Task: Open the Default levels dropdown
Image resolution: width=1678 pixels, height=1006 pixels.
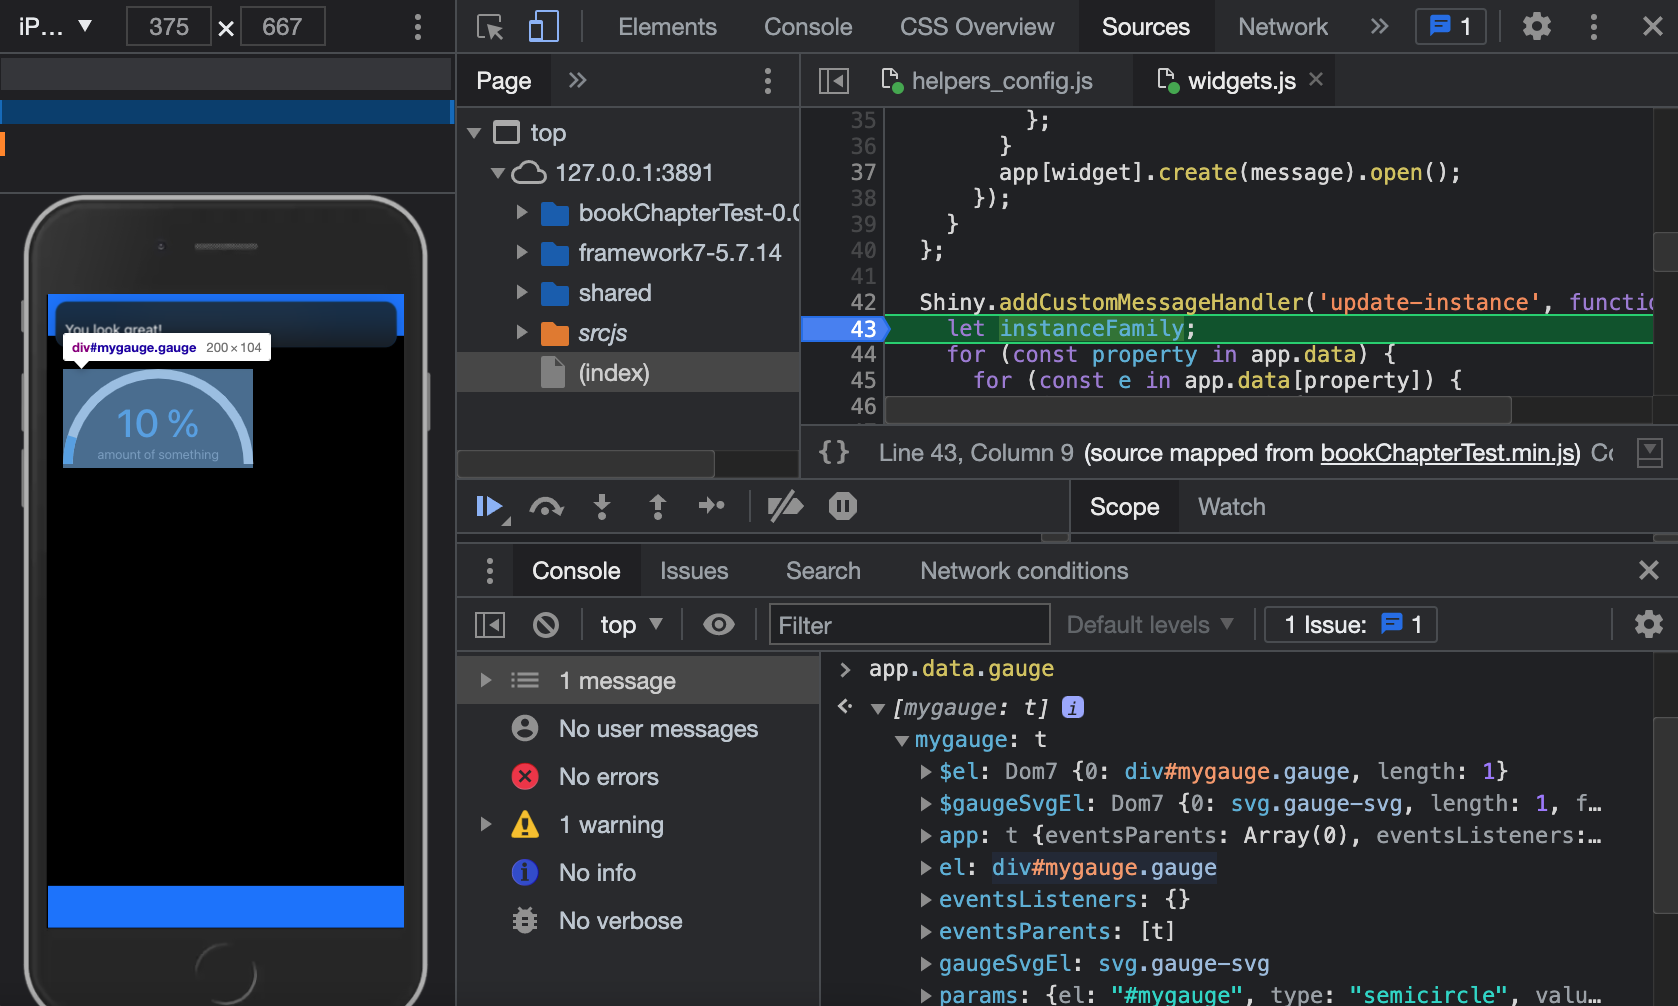Action: [x=1150, y=625]
